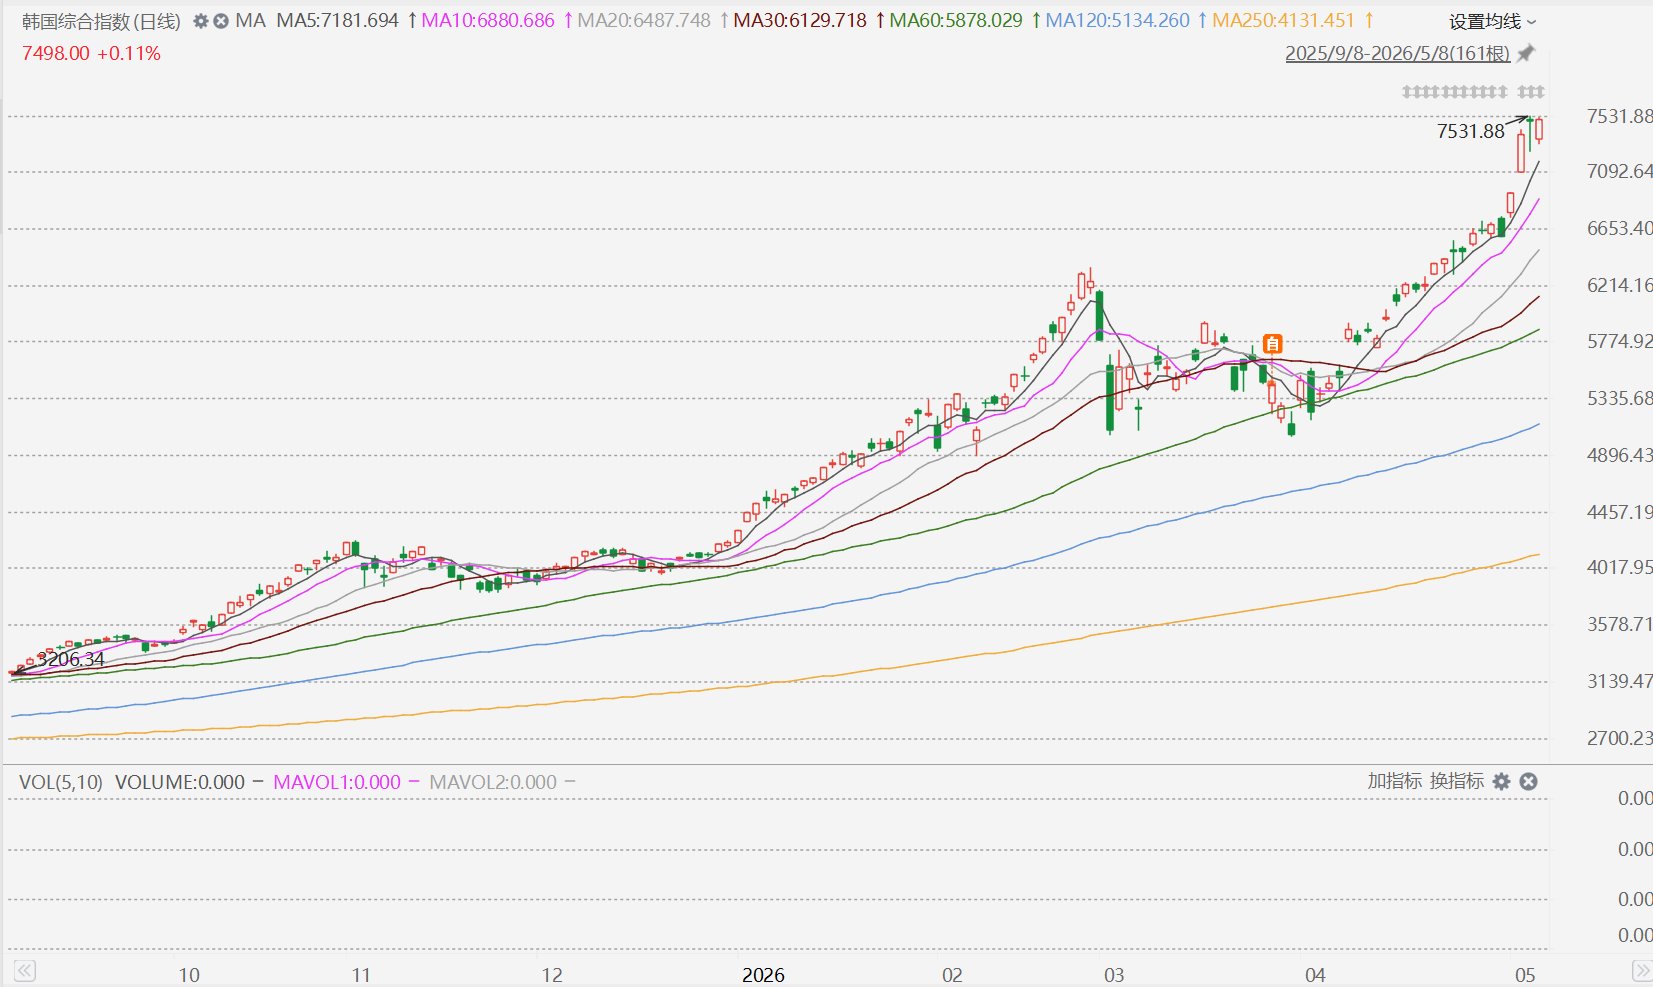Viewport: 1653px width, 987px height.
Task: Expand the 设置均线 dropdown
Action: coord(1493,22)
